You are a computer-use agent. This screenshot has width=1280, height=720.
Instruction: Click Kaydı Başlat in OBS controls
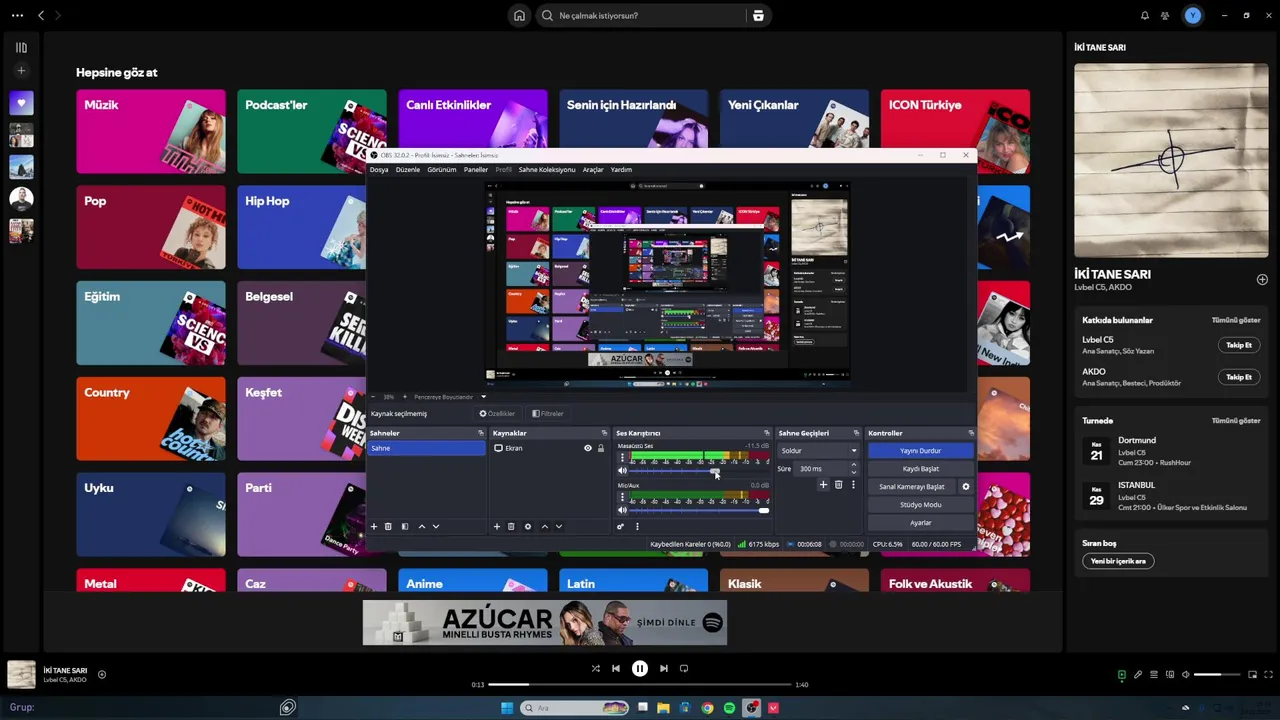[x=921, y=469]
